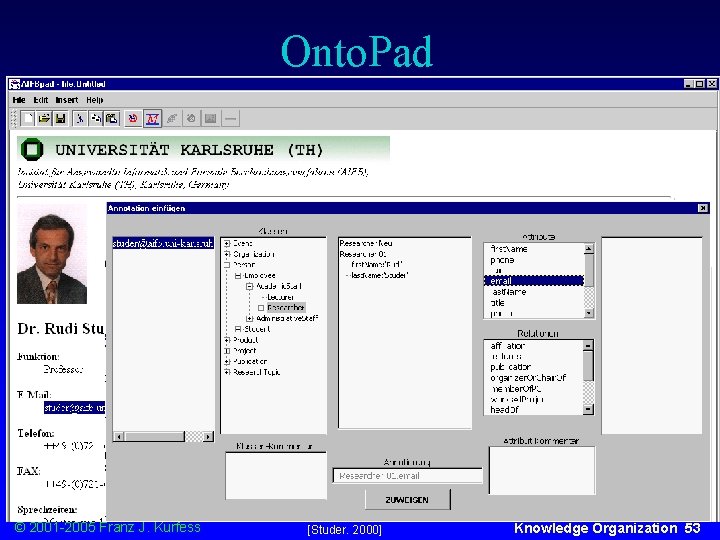Expand the Organisation class node
This screenshot has height=540, width=720.
click(227, 254)
